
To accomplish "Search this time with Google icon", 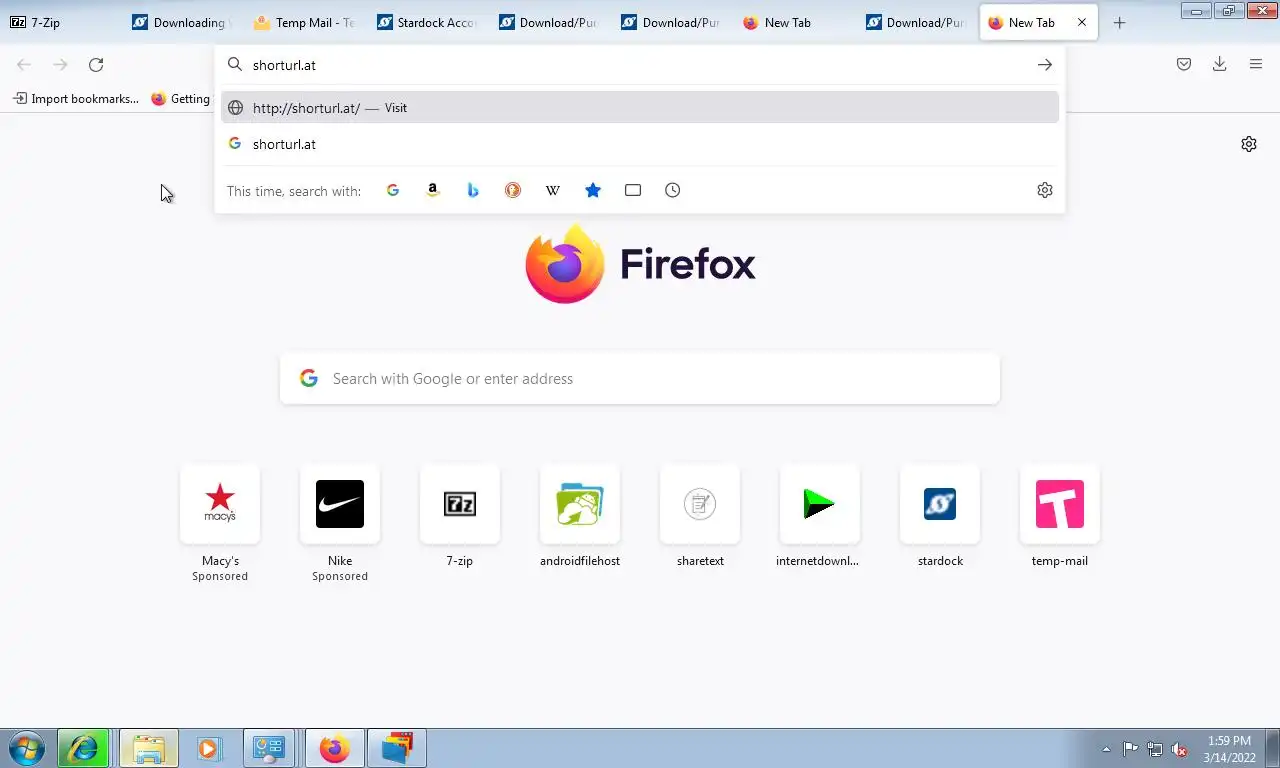I will pos(393,190).
